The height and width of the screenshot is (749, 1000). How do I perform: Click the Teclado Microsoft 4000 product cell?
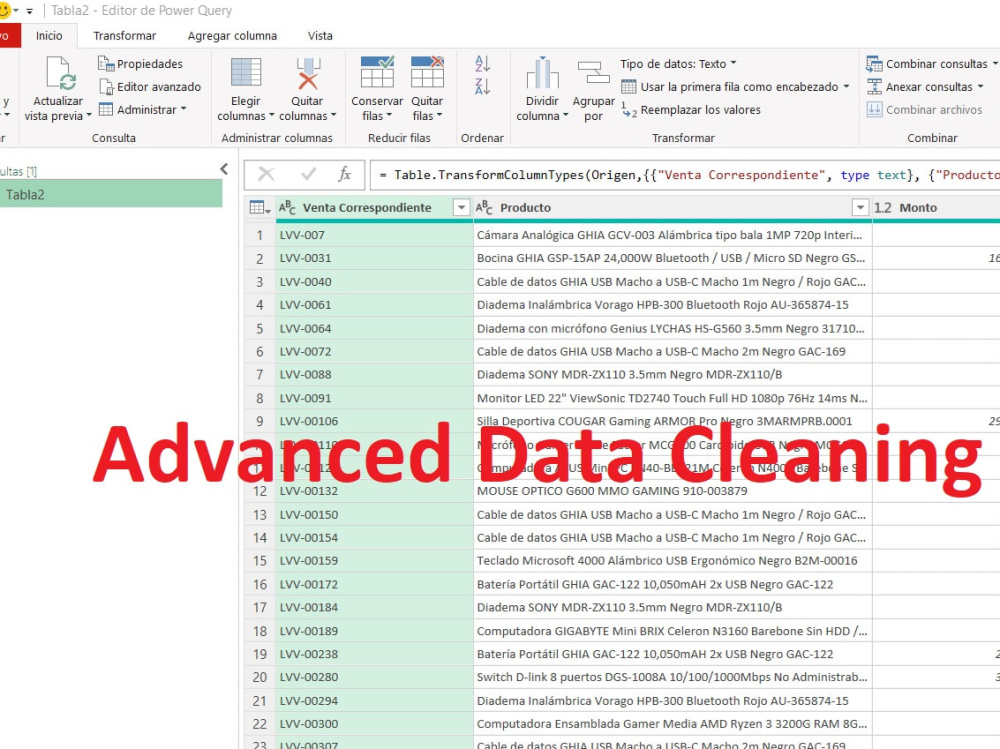tap(672, 560)
